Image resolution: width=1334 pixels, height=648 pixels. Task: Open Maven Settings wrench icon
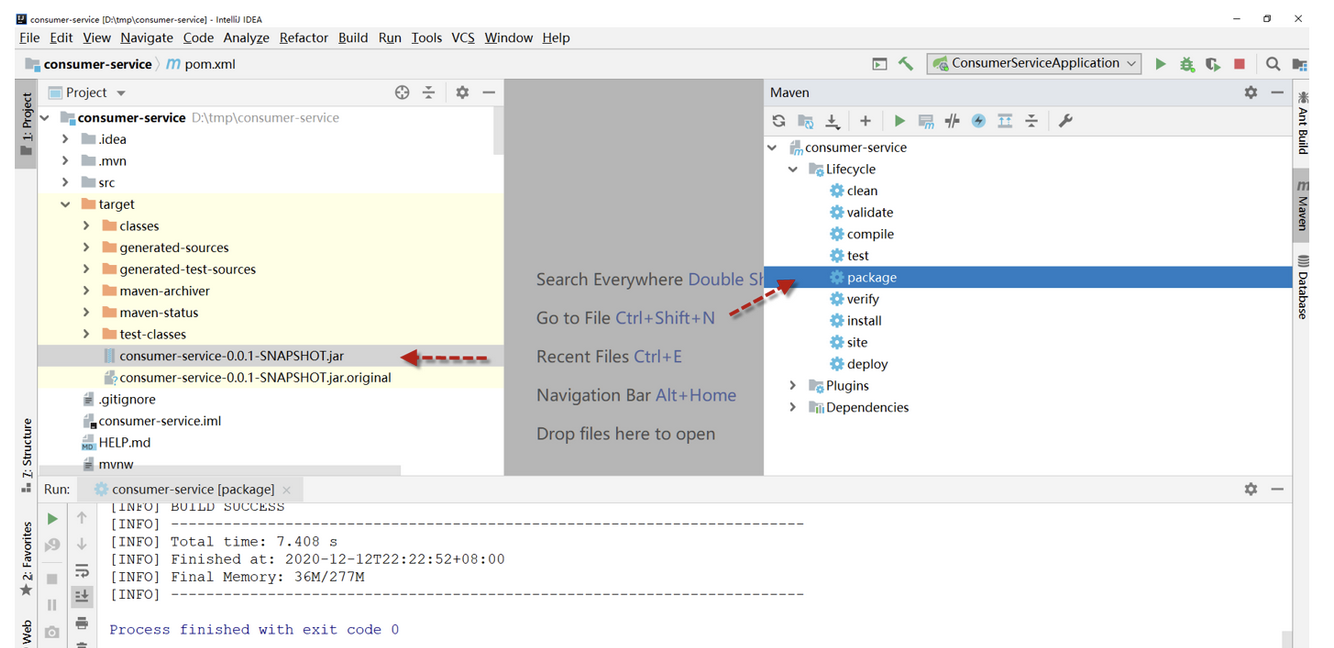coord(1065,121)
